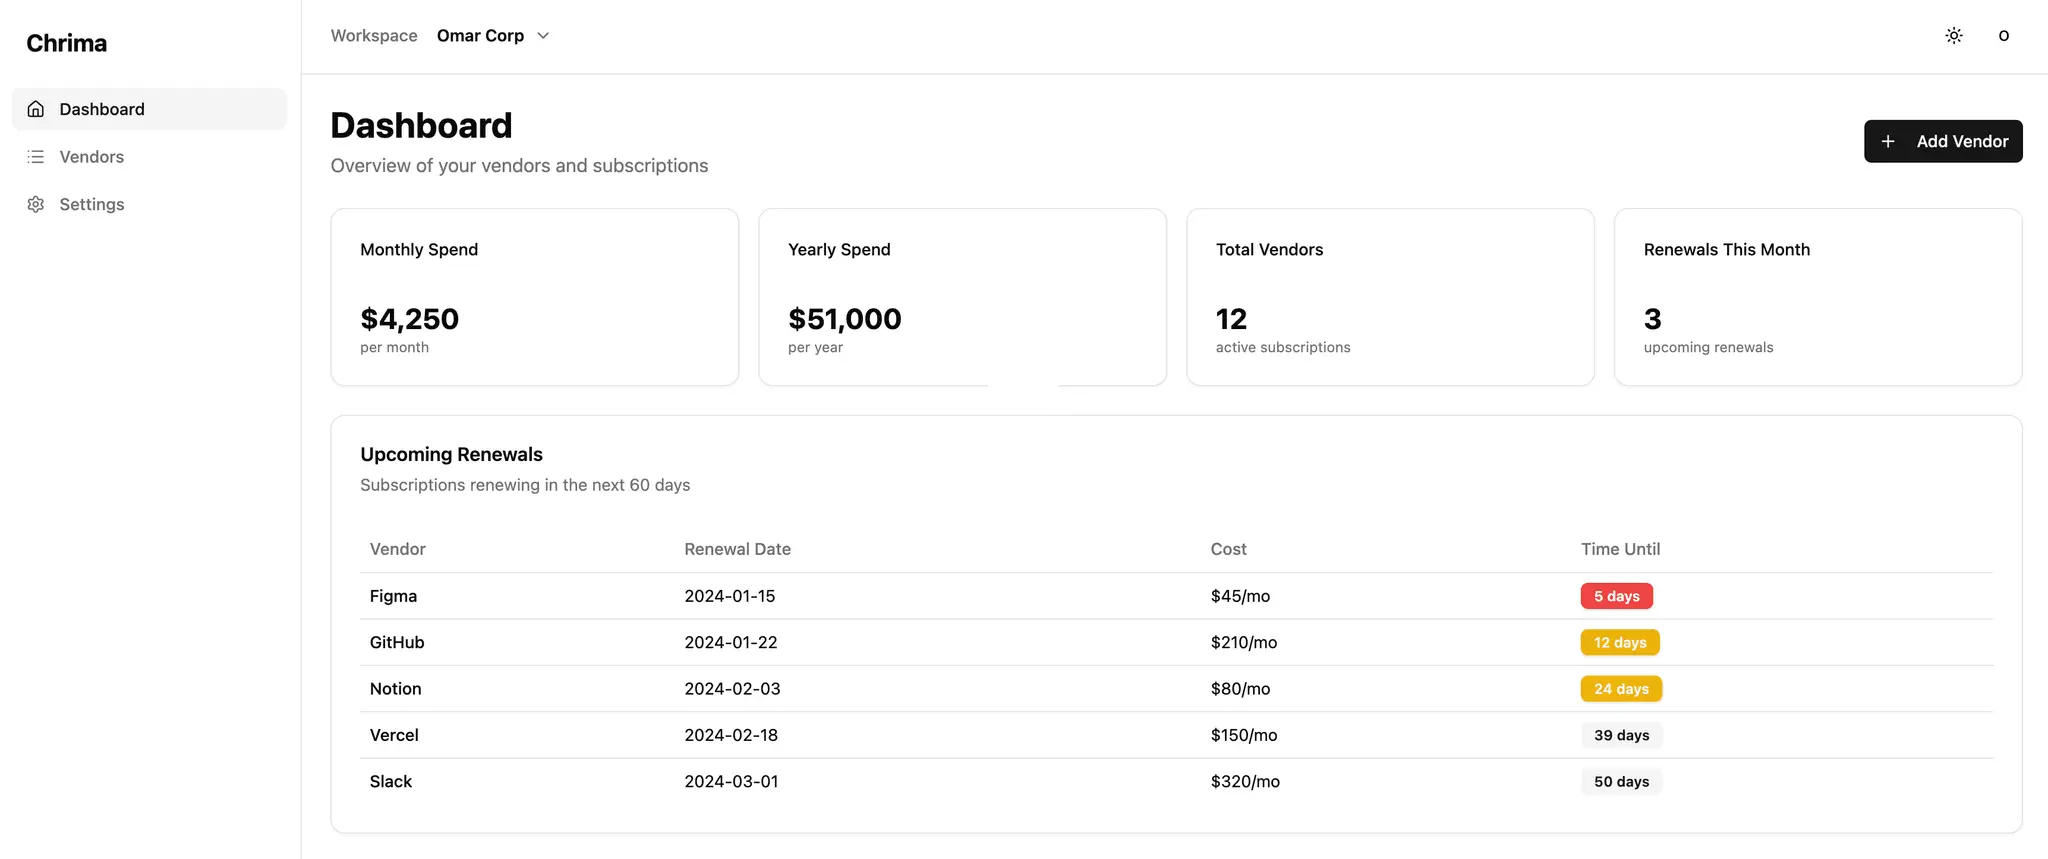Click the Cost column header
Screen dimensions: 2048x859
click(x=1228, y=549)
